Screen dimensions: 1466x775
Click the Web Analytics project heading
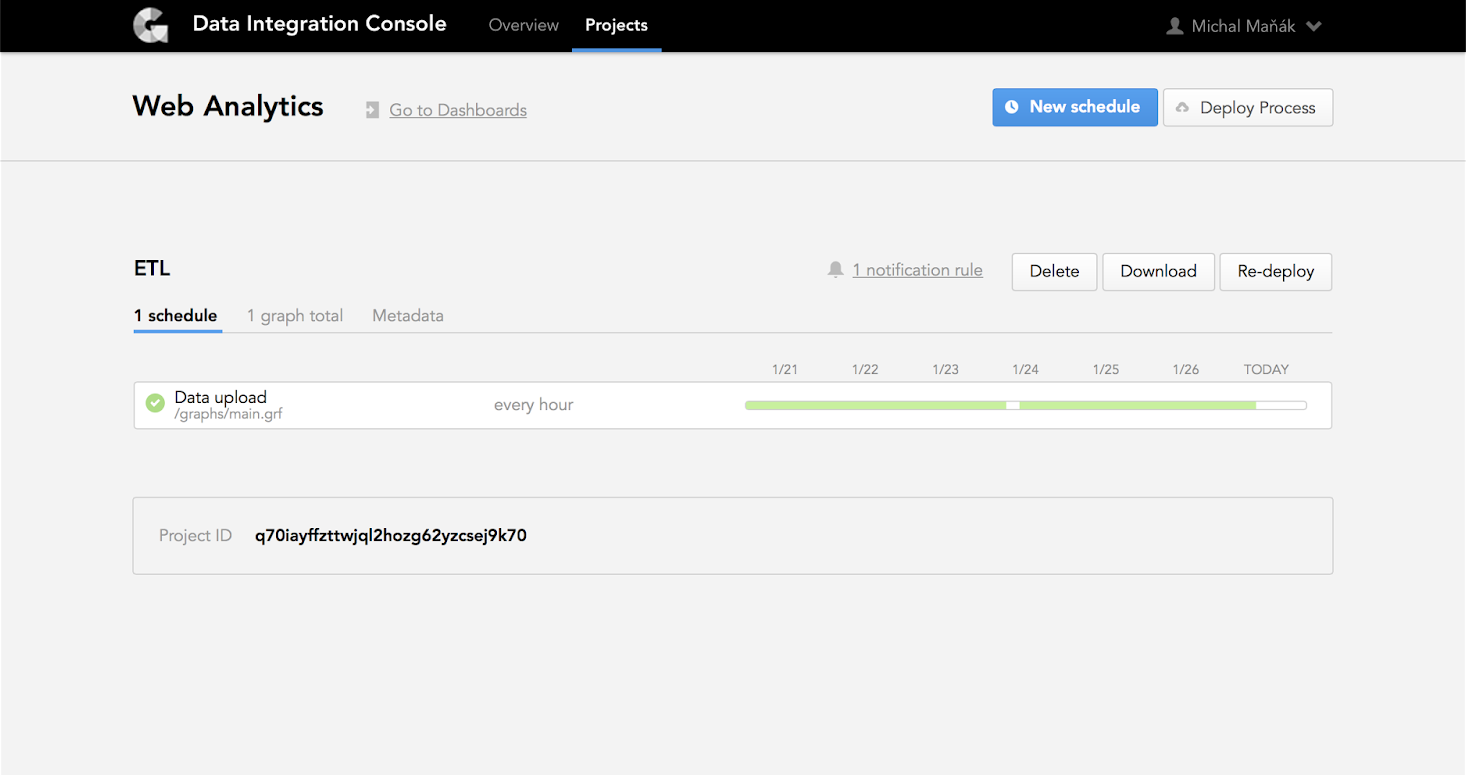(x=228, y=106)
